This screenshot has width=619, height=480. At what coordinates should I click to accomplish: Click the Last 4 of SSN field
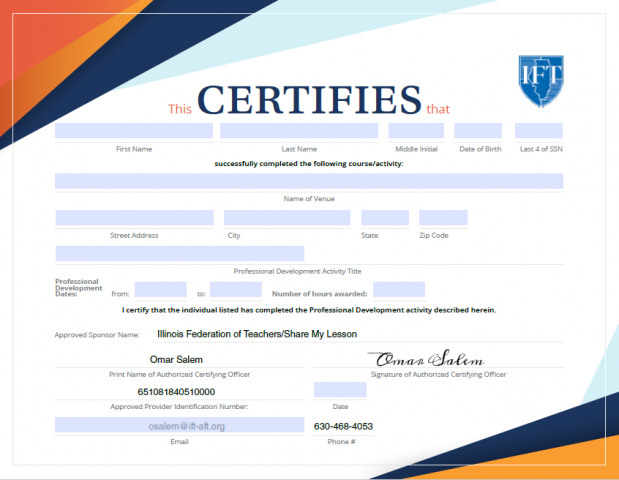pyautogui.click(x=539, y=131)
